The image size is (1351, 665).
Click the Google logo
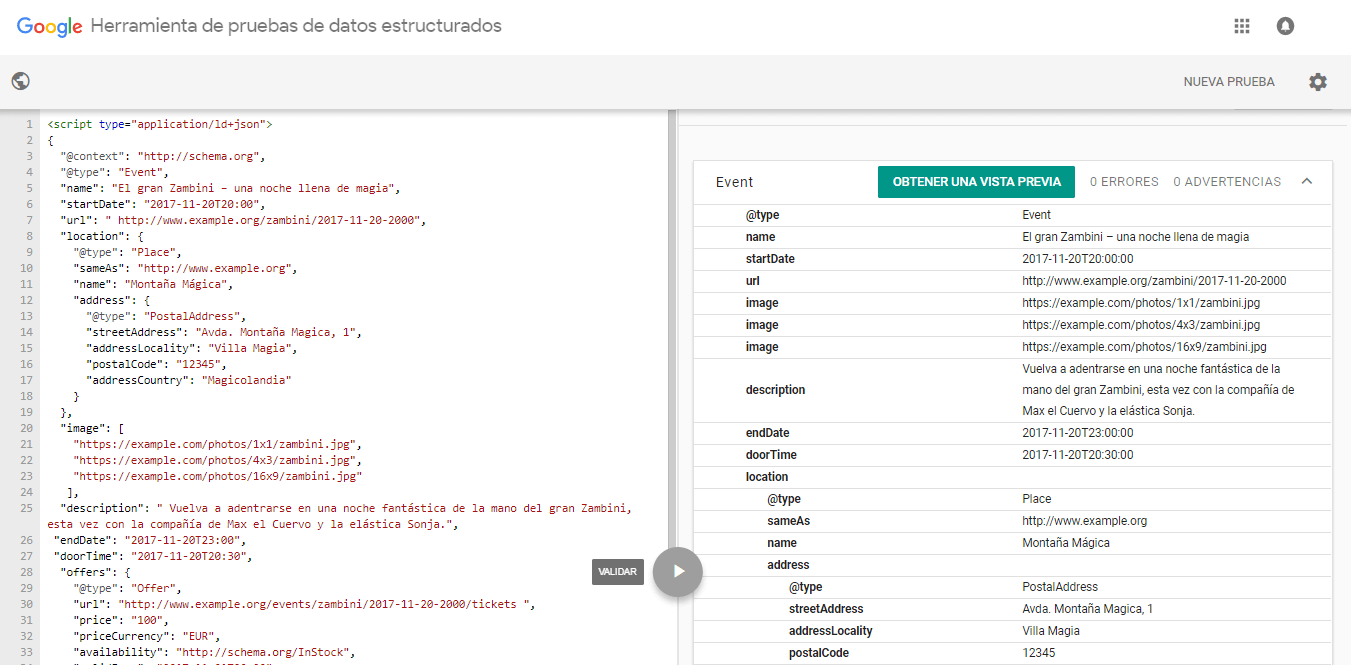(x=49, y=27)
